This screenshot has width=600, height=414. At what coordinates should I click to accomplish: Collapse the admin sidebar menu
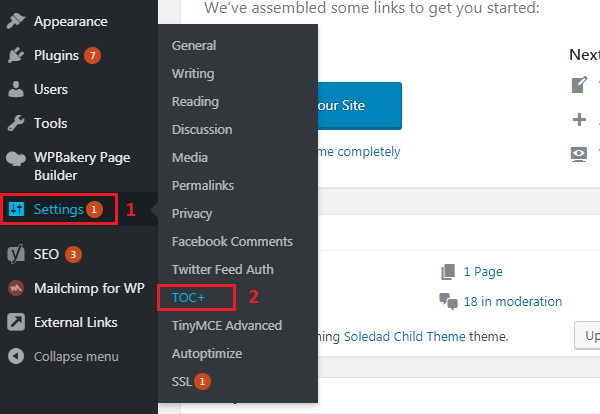[76, 356]
